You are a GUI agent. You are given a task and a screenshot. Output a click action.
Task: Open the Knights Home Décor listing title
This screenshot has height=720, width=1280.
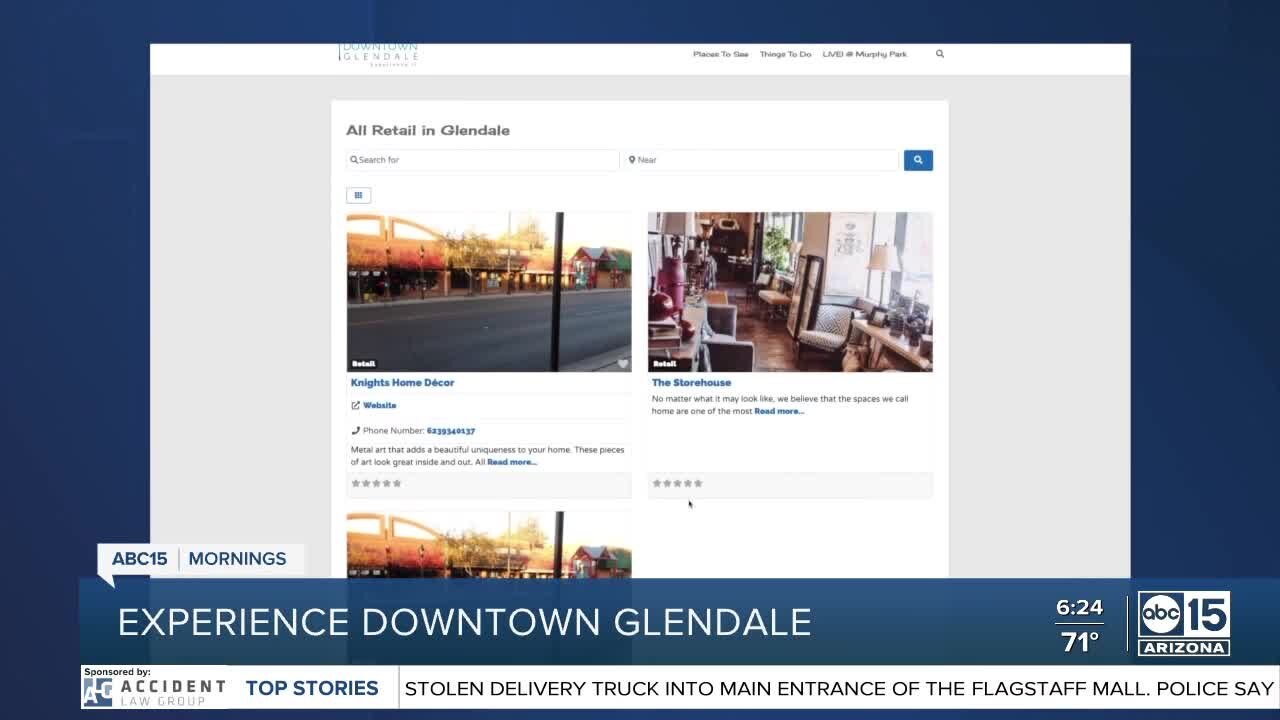[402, 382]
